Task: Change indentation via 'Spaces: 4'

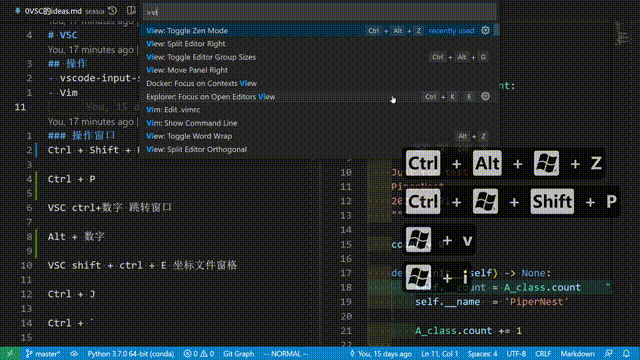Action: click(x=482, y=353)
